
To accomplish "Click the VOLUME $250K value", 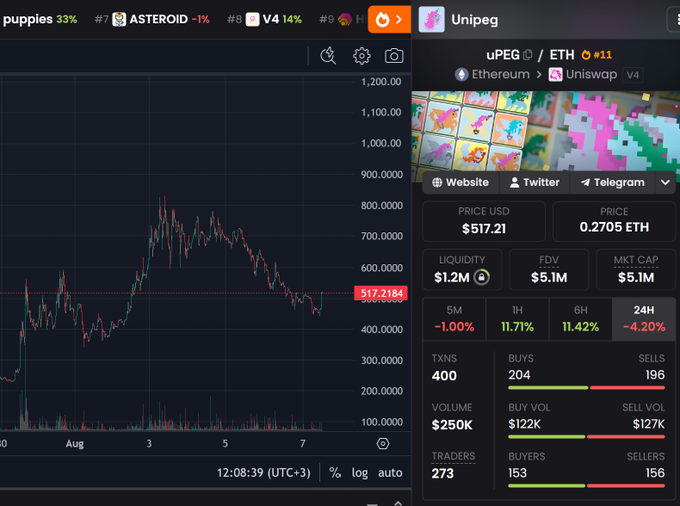I will [x=451, y=425].
